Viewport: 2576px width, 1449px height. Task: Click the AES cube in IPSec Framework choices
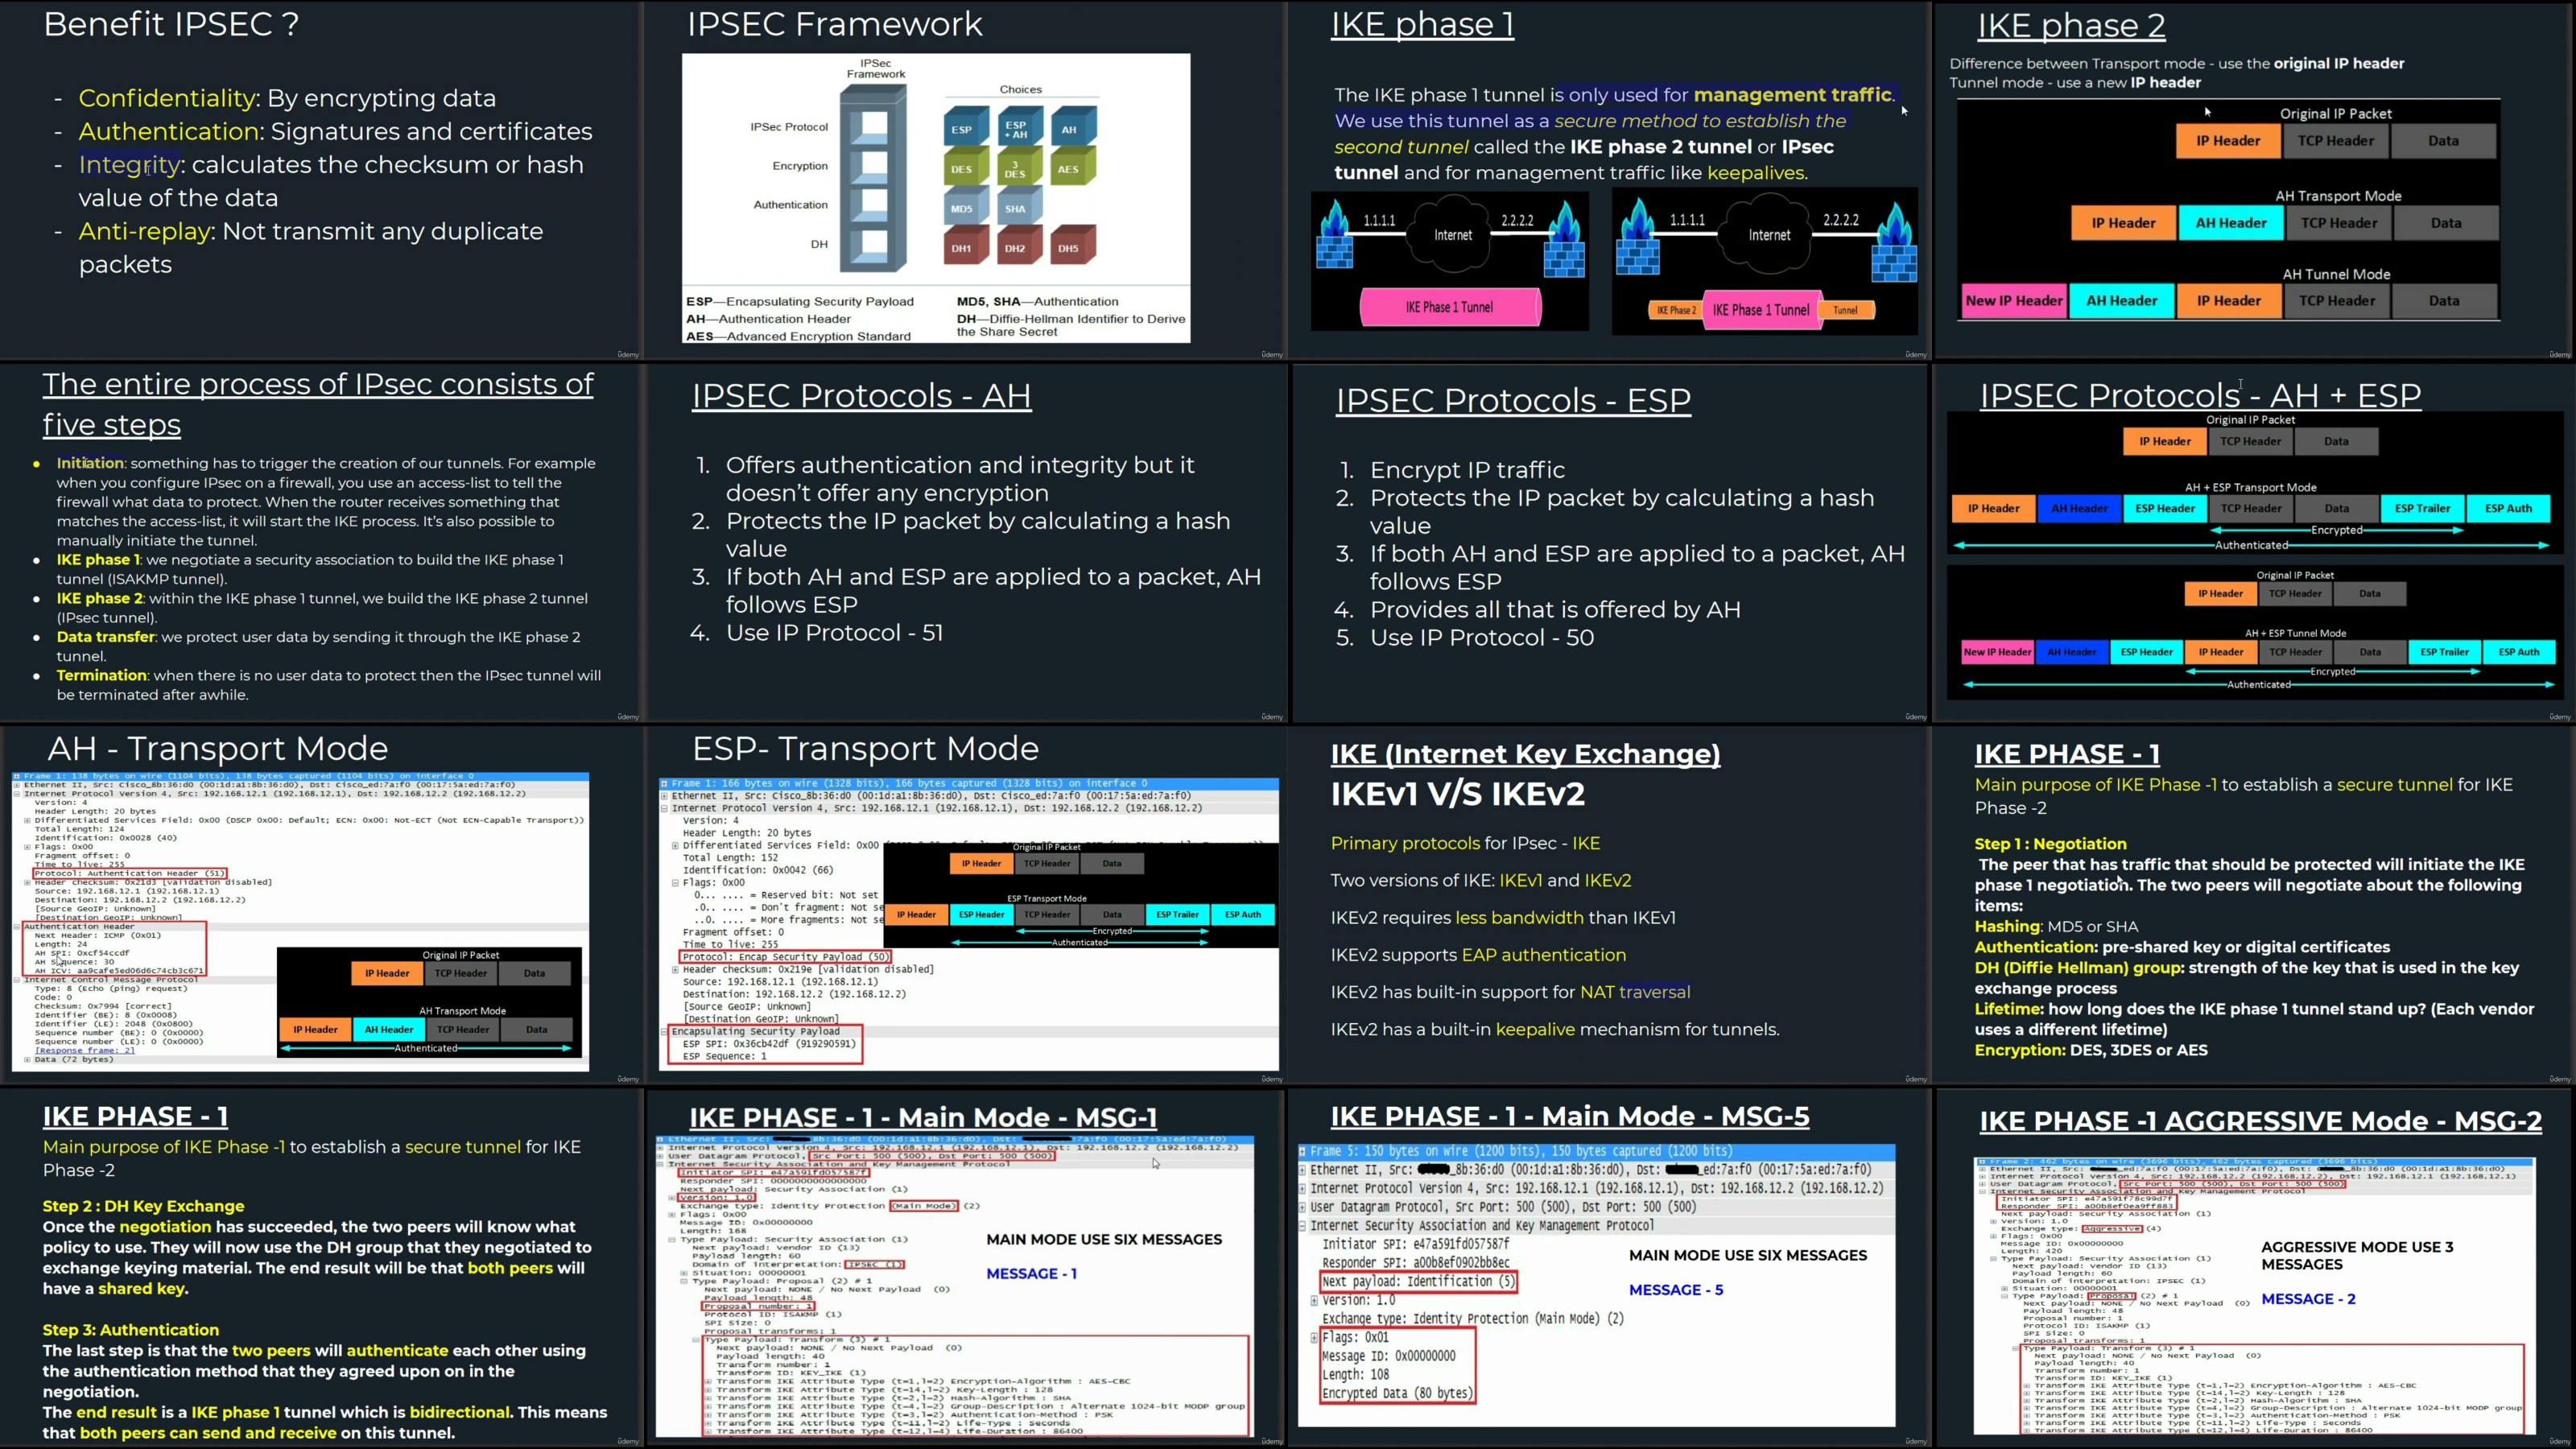point(1069,169)
